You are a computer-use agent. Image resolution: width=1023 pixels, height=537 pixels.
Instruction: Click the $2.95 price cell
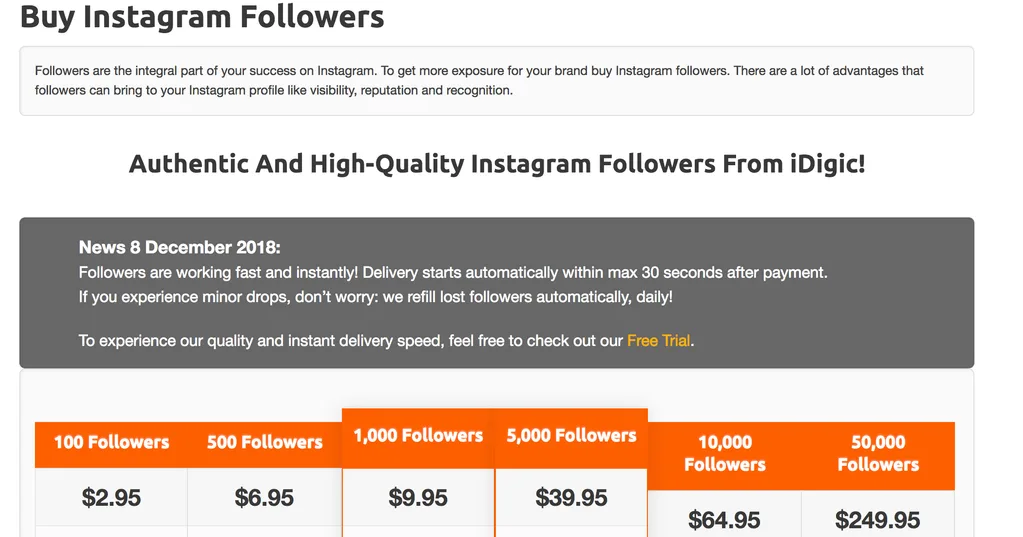point(112,497)
